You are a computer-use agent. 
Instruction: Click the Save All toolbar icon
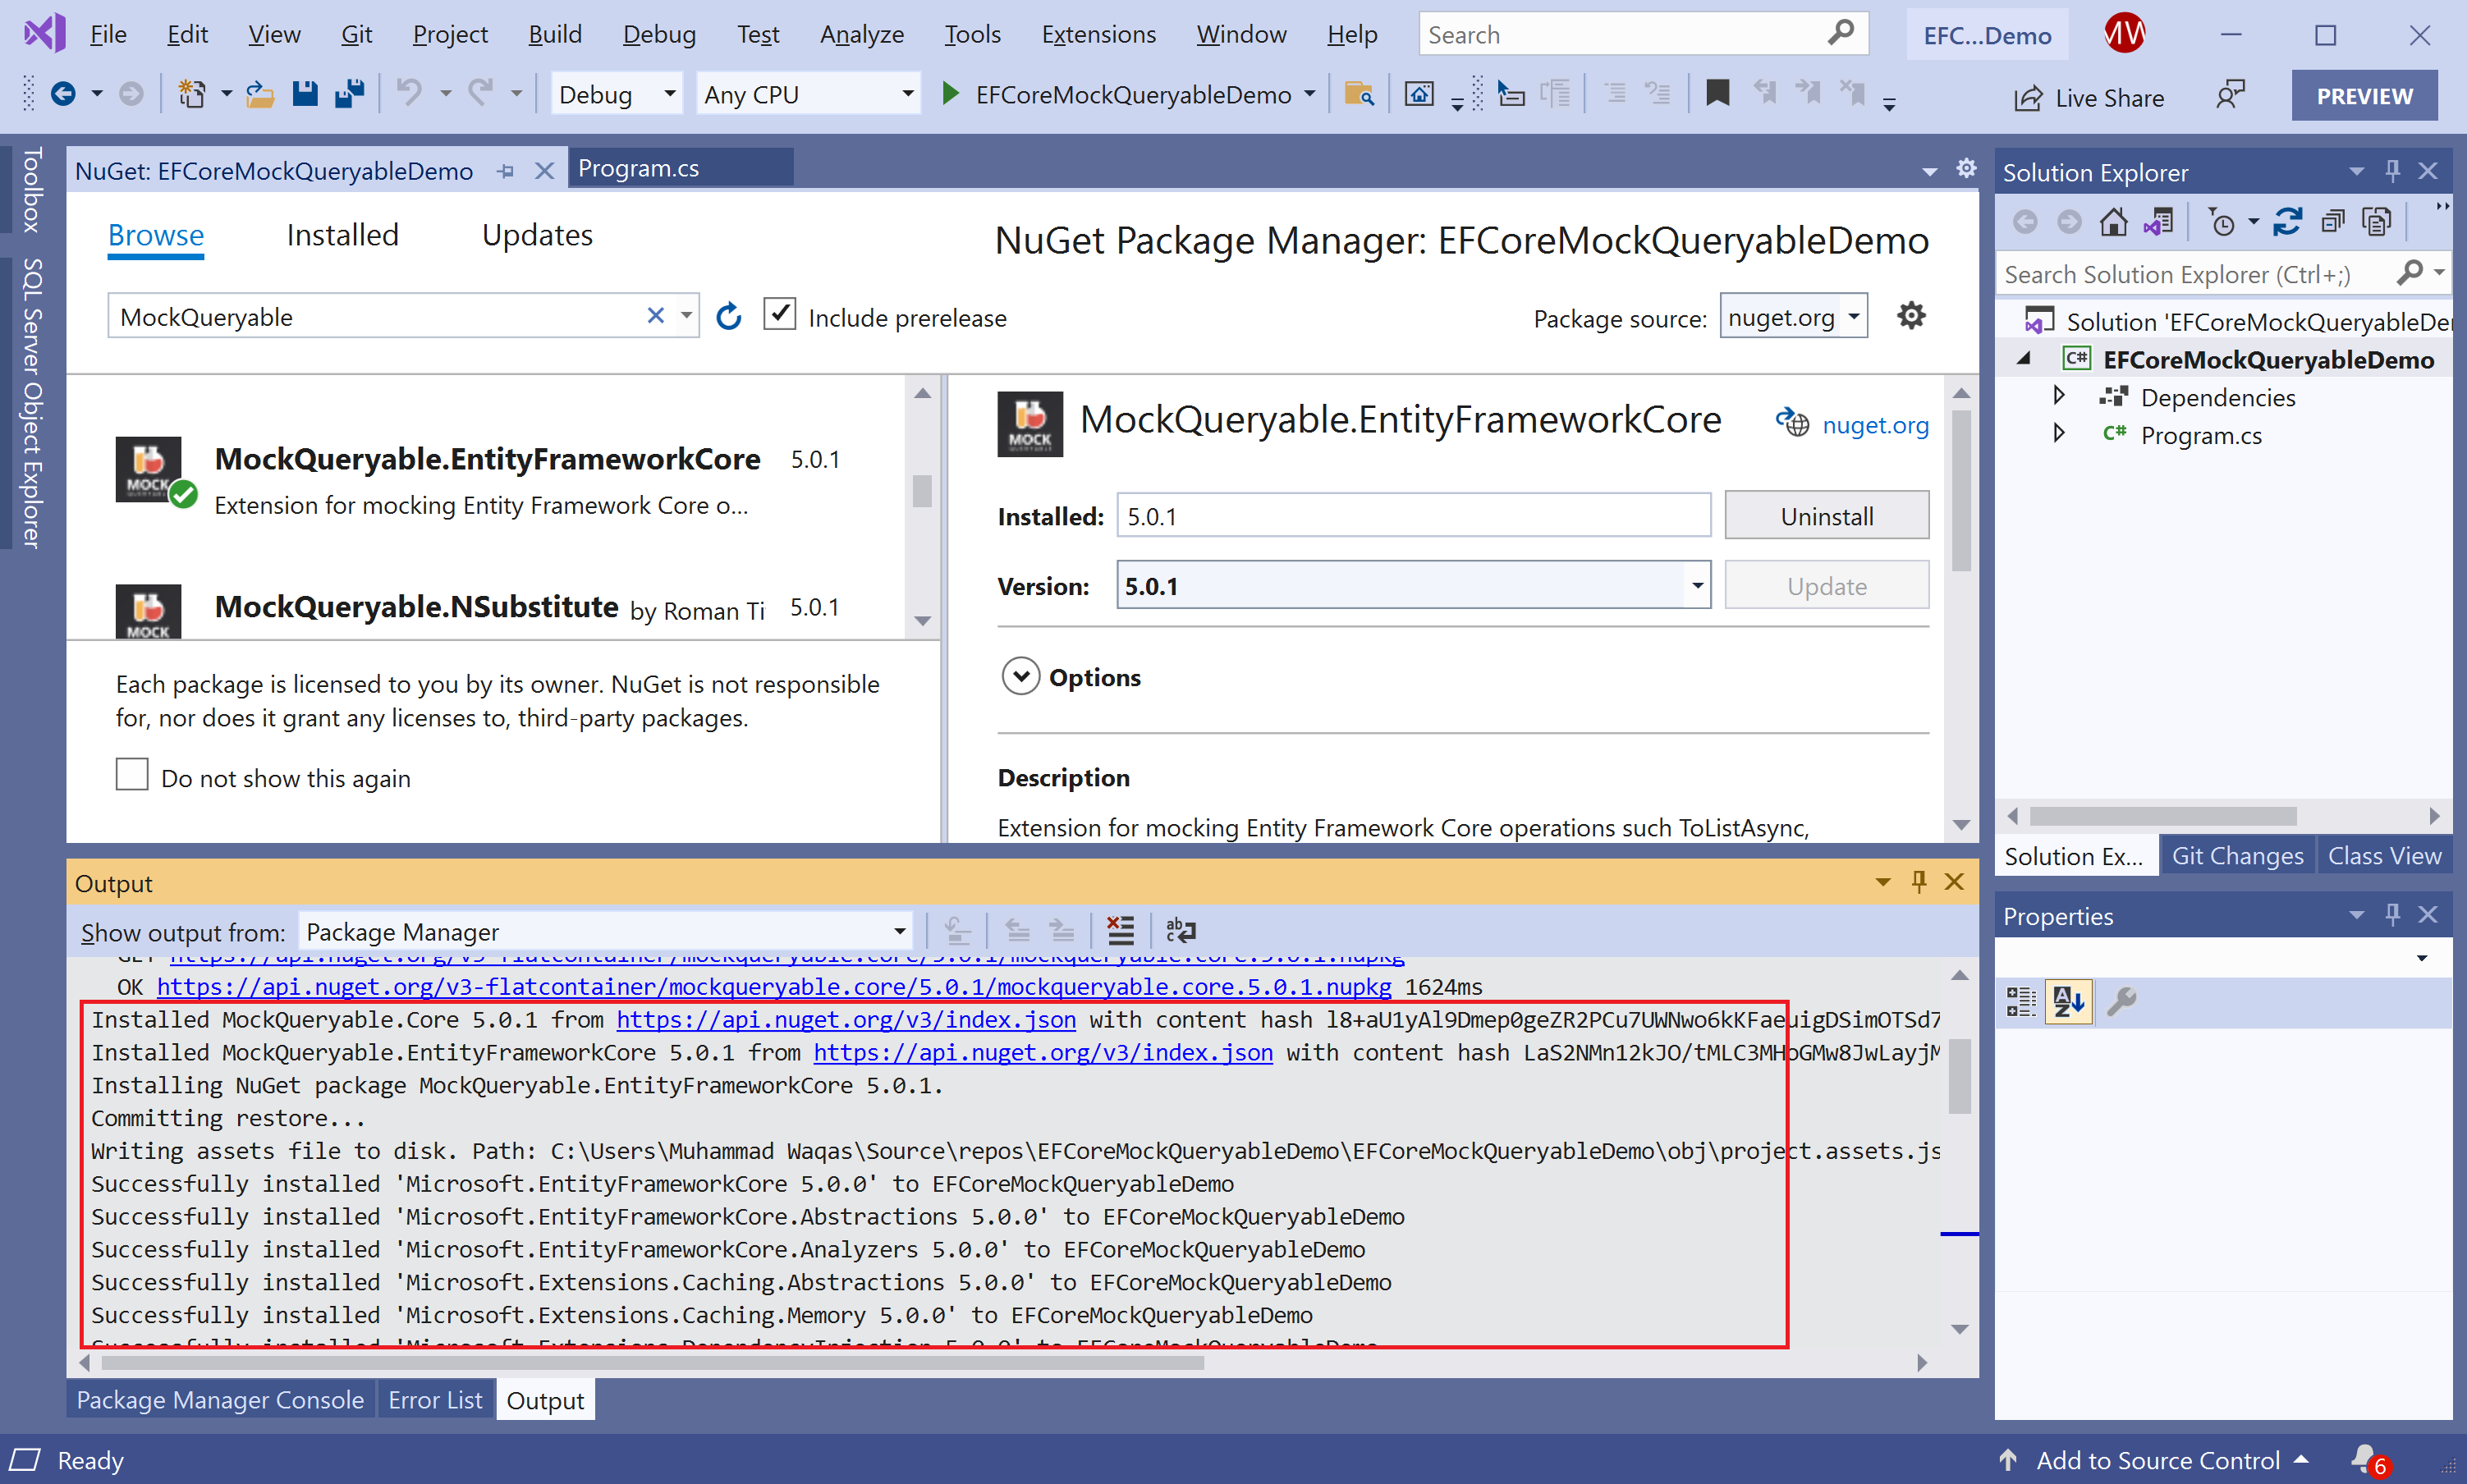pyautogui.click(x=349, y=94)
